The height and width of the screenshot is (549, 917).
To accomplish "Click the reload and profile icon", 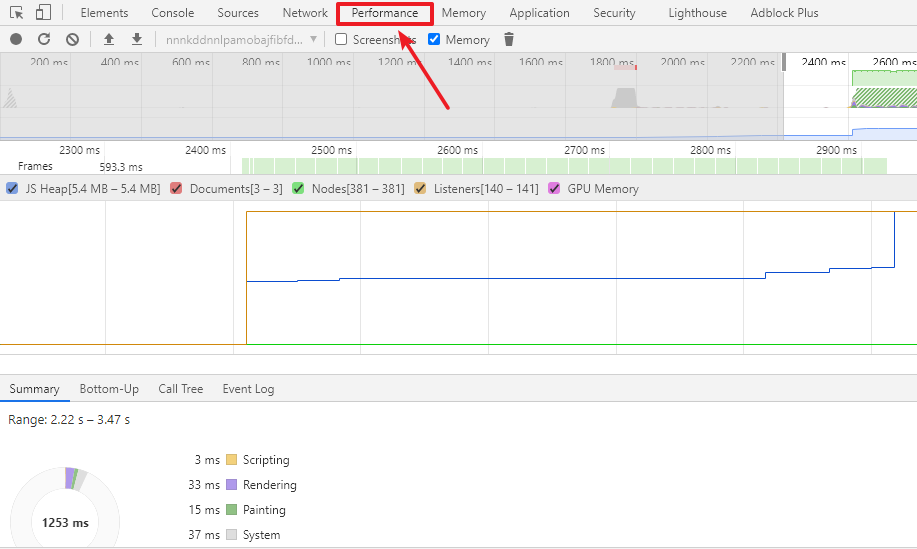I will (x=44, y=39).
